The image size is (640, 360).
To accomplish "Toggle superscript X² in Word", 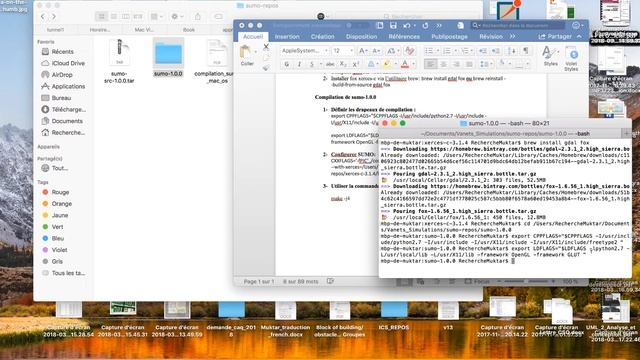I will [356, 64].
